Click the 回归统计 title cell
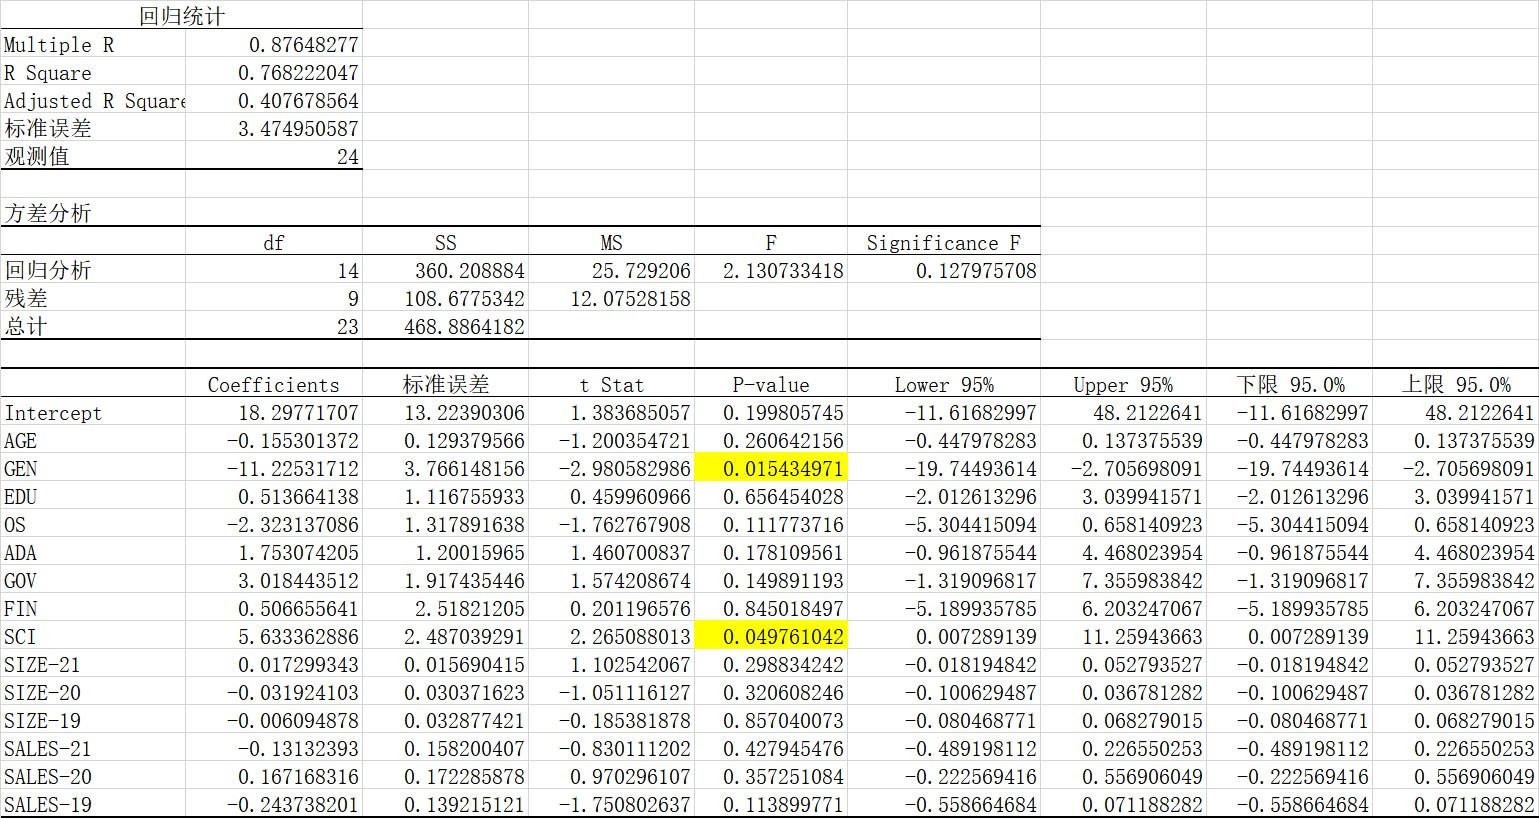 coord(182,16)
